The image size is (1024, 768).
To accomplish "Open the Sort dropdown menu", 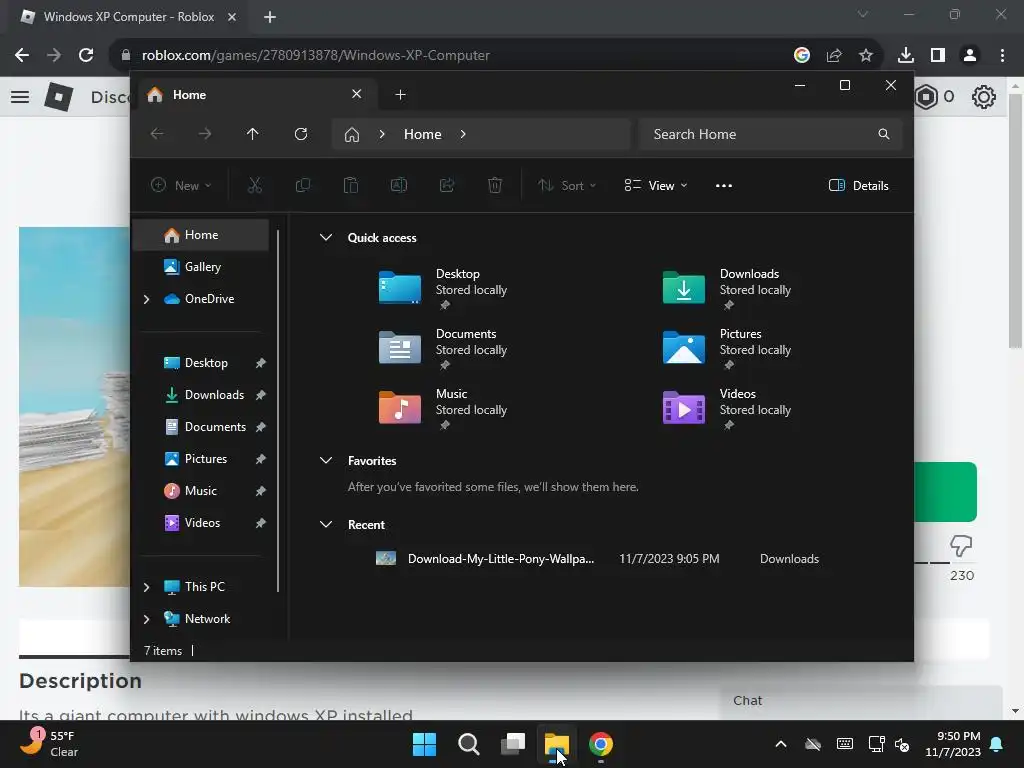I will pyautogui.click(x=566, y=185).
